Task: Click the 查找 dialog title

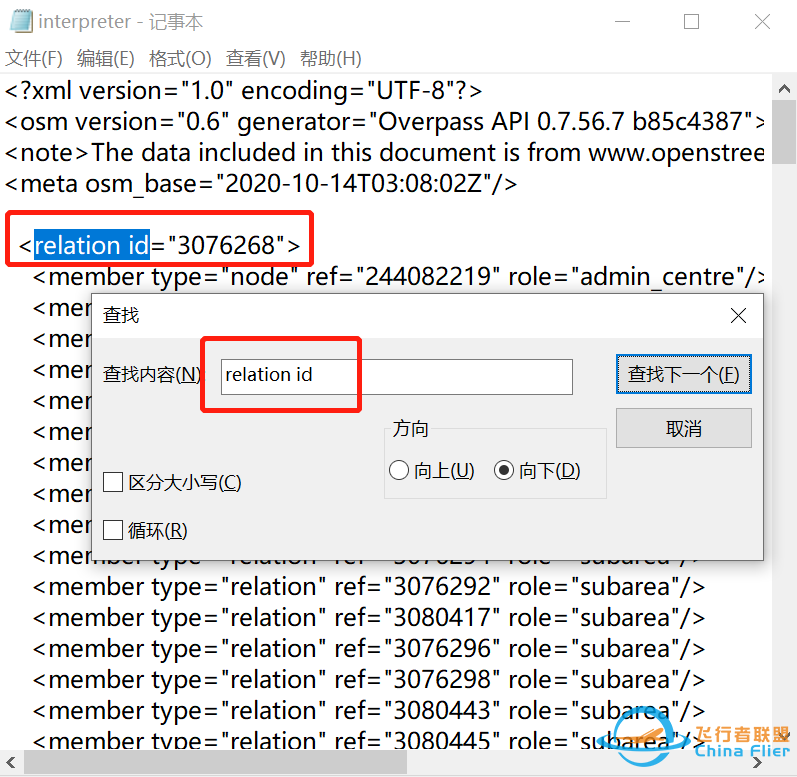Action: pyautogui.click(x=121, y=315)
